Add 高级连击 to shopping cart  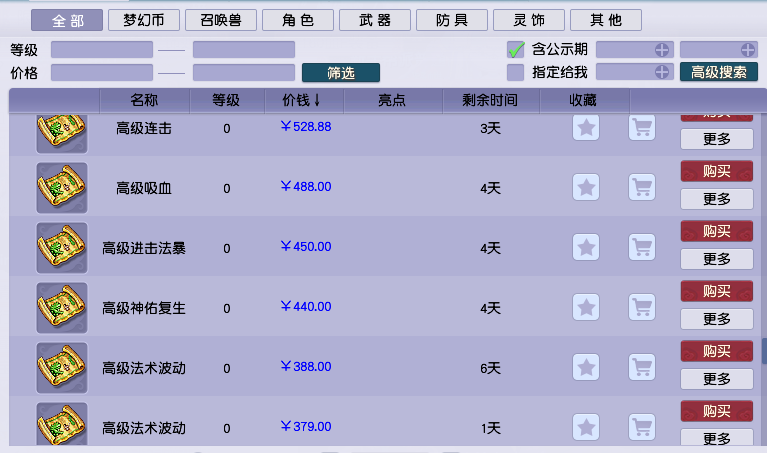642,128
